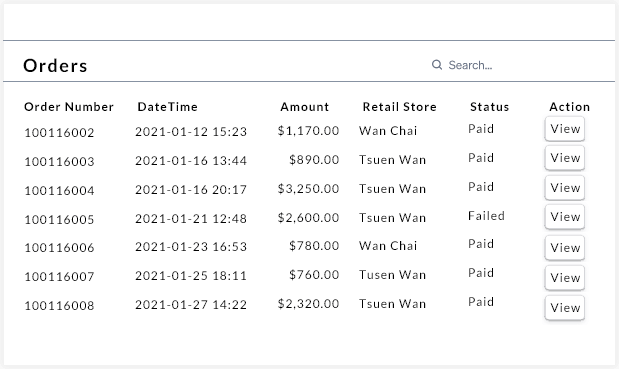Sort by Amount column header

click(x=304, y=107)
